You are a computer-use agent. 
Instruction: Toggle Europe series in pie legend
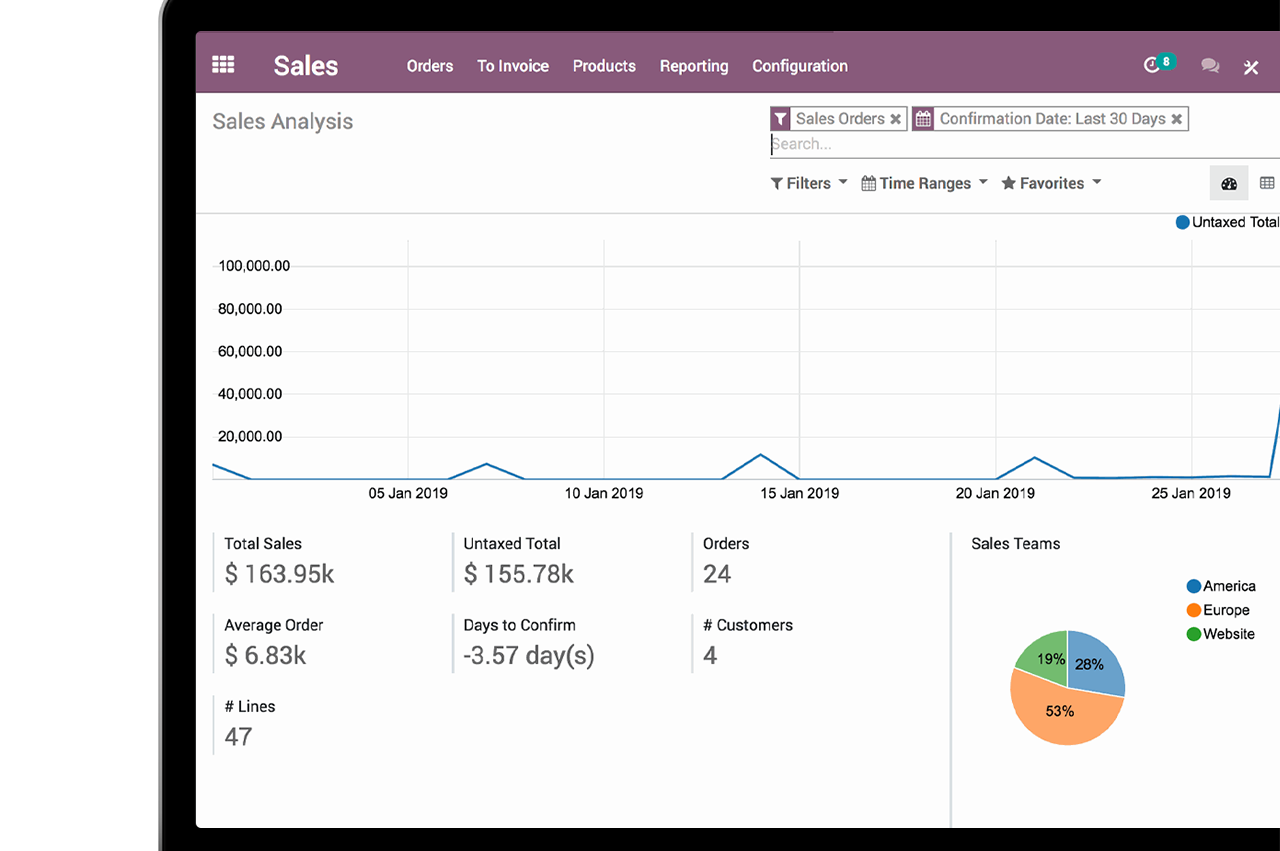tap(1218, 610)
